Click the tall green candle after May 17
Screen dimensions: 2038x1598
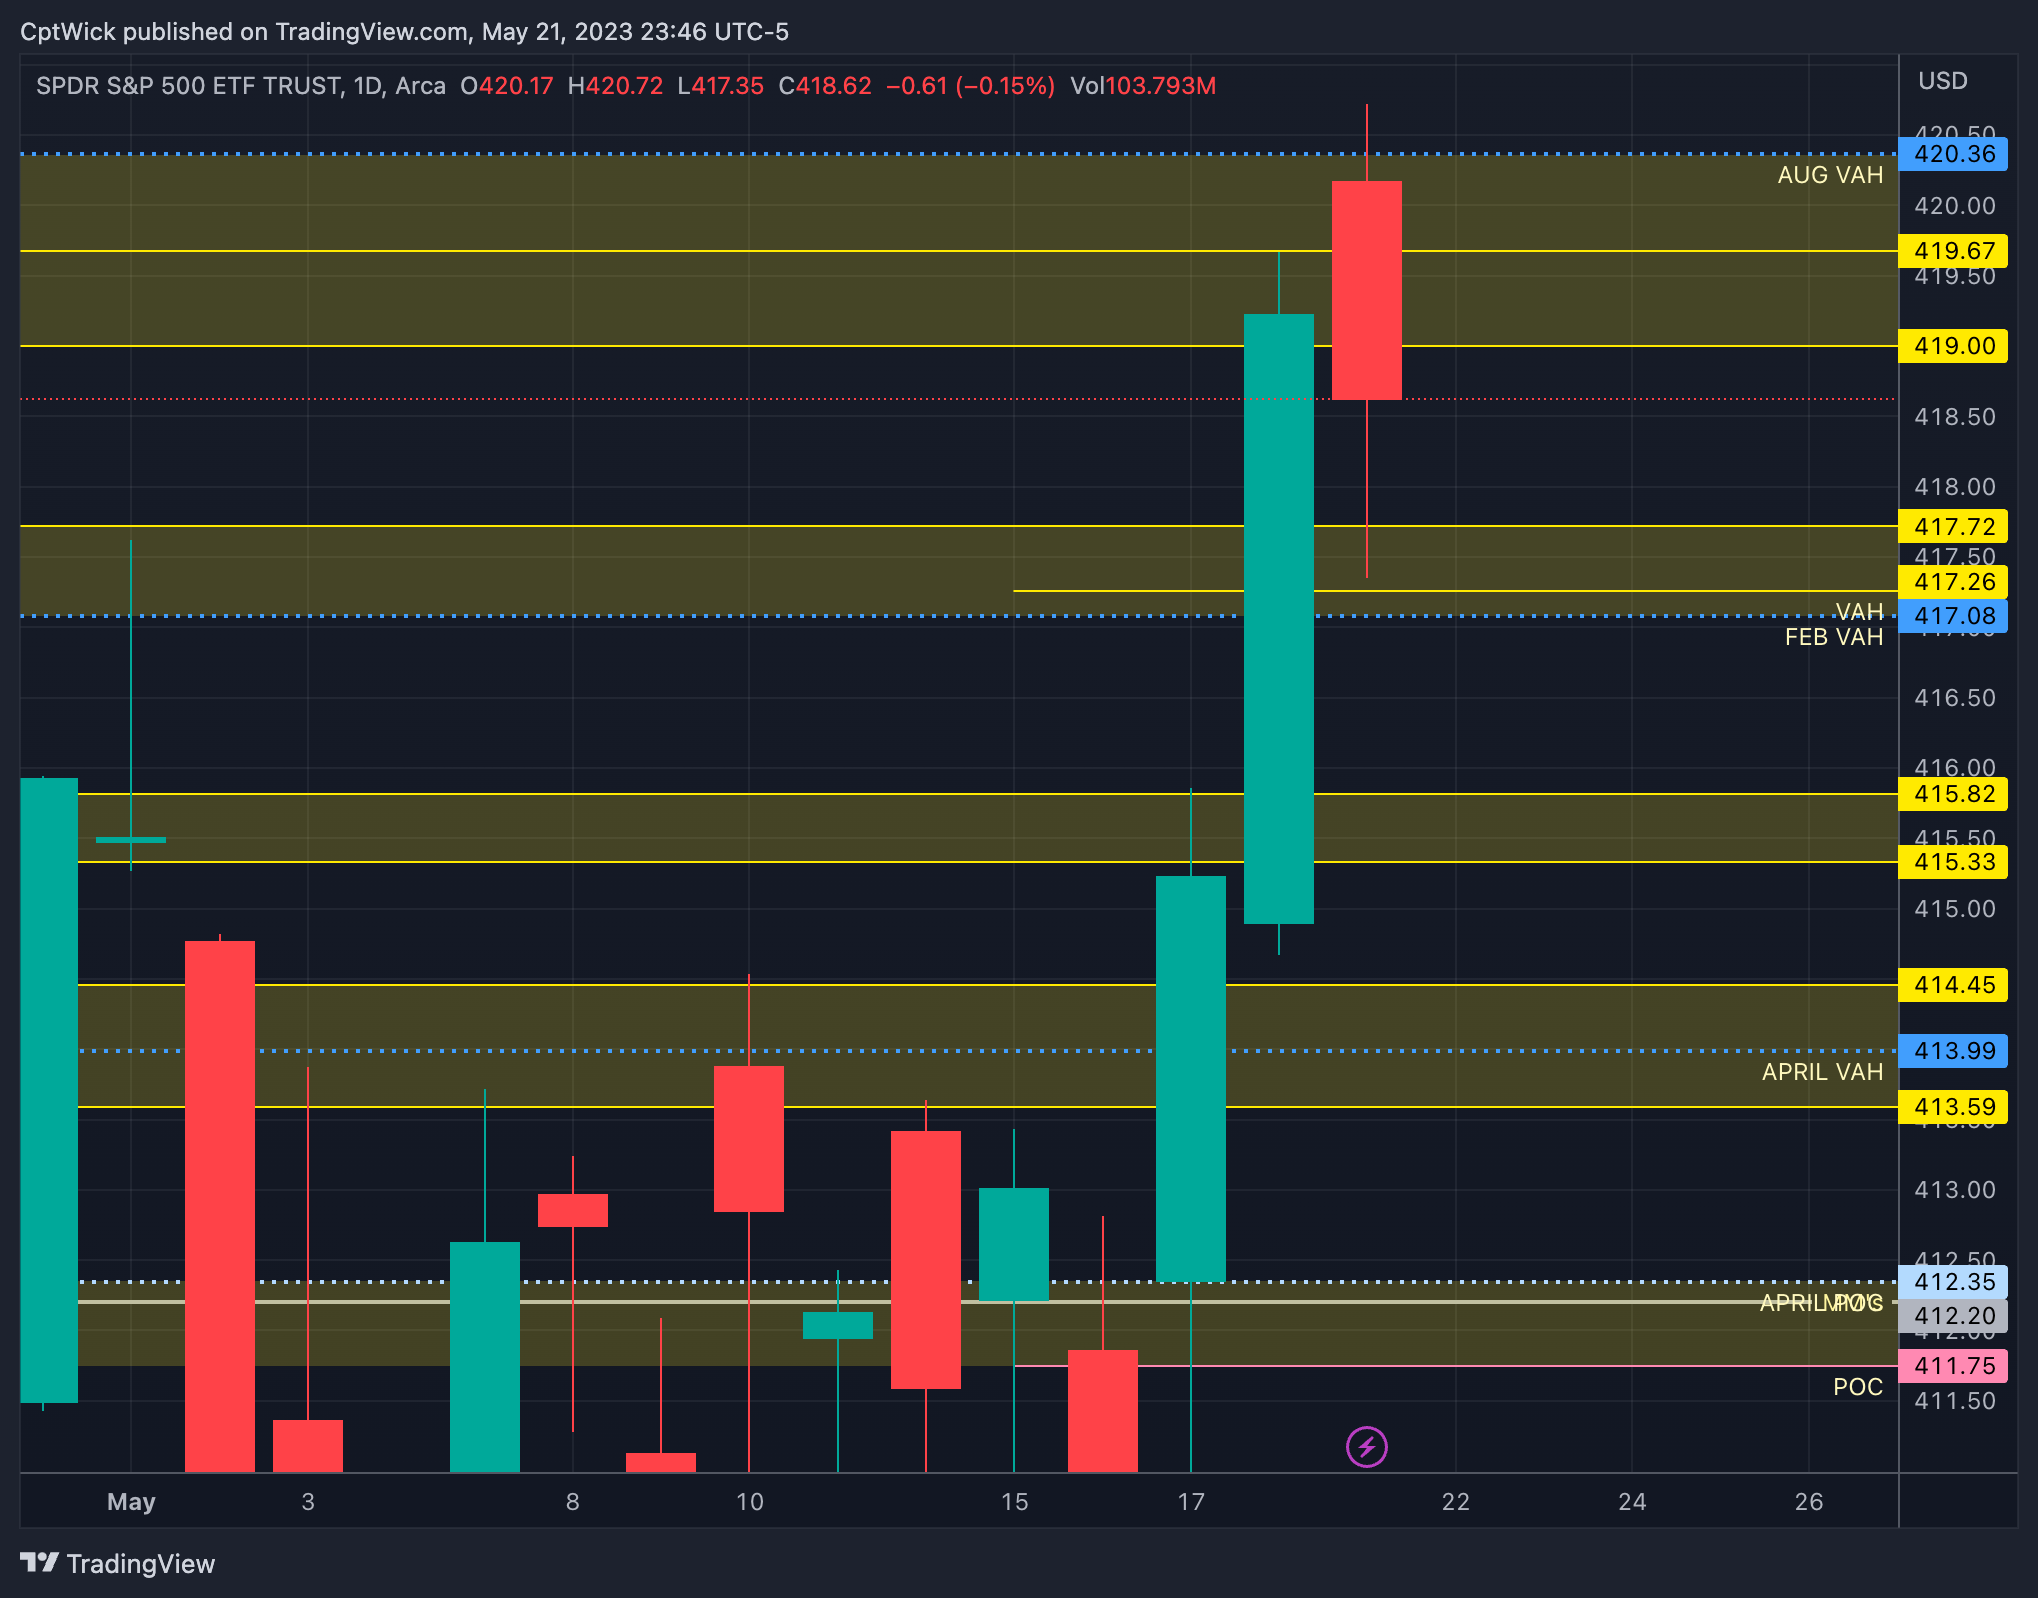point(1278,619)
